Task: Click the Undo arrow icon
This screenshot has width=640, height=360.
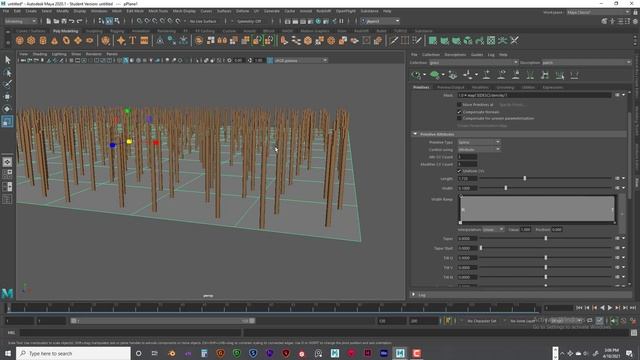Action: (x=72, y=21)
